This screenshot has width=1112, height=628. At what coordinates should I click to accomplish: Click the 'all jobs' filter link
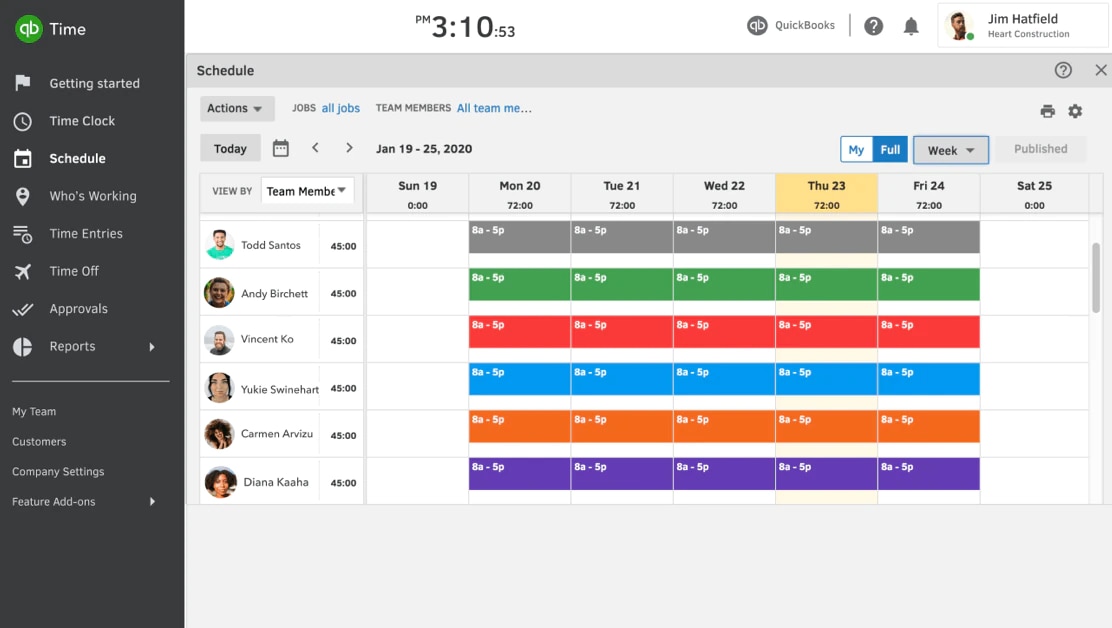pyautogui.click(x=340, y=108)
